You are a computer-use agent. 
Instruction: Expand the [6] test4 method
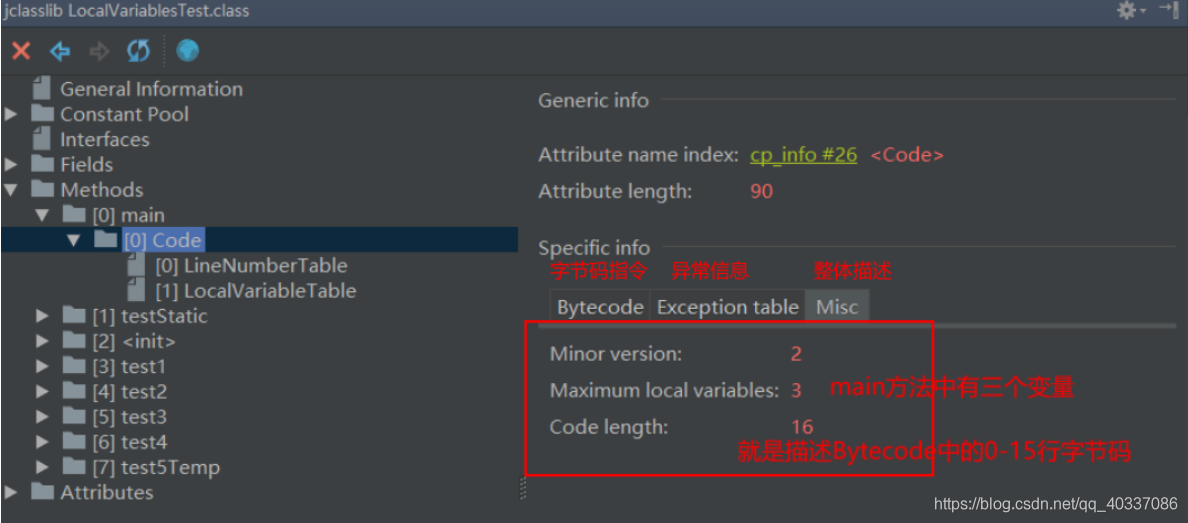pyautogui.click(x=42, y=442)
